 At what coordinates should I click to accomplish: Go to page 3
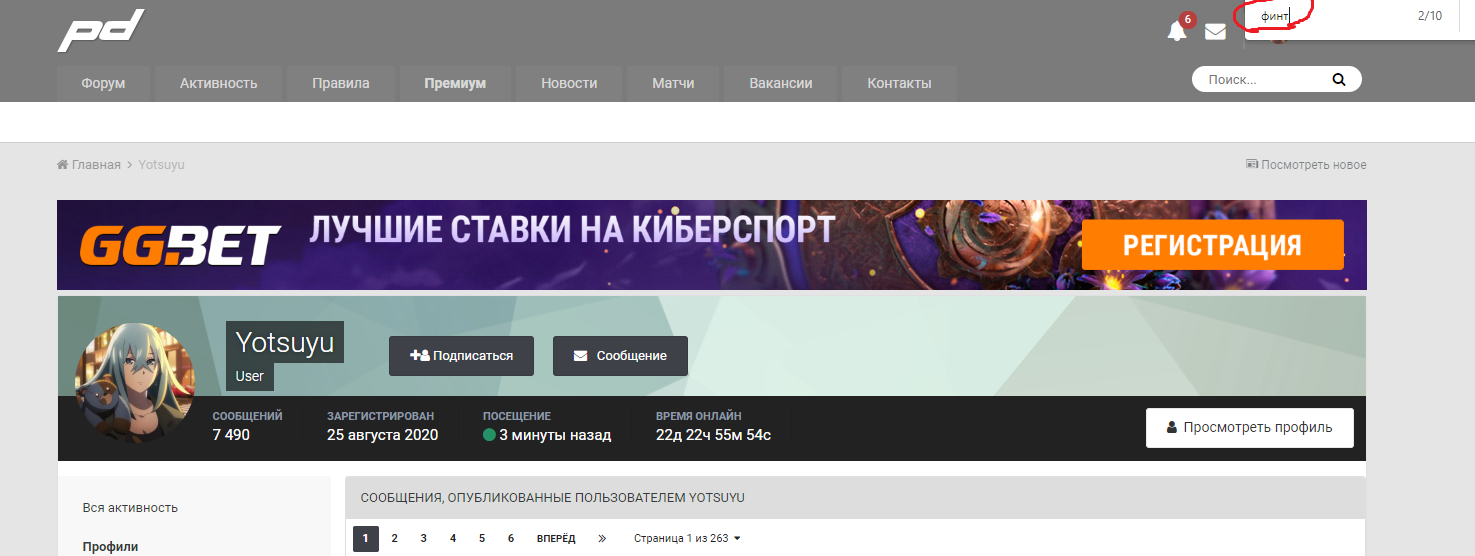click(x=423, y=538)
